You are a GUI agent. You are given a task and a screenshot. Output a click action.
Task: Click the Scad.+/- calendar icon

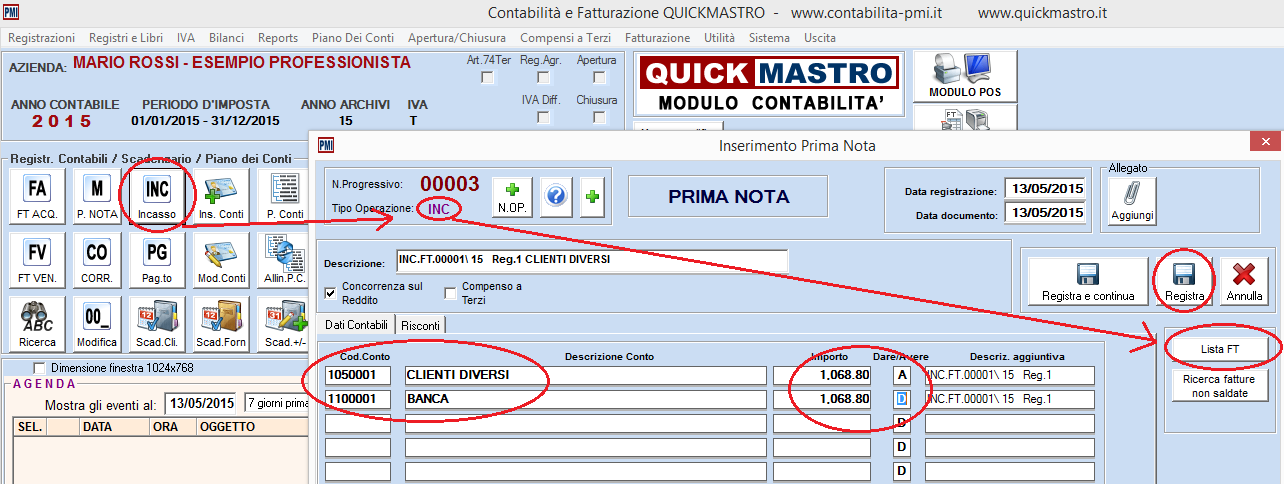pos(284,323)
